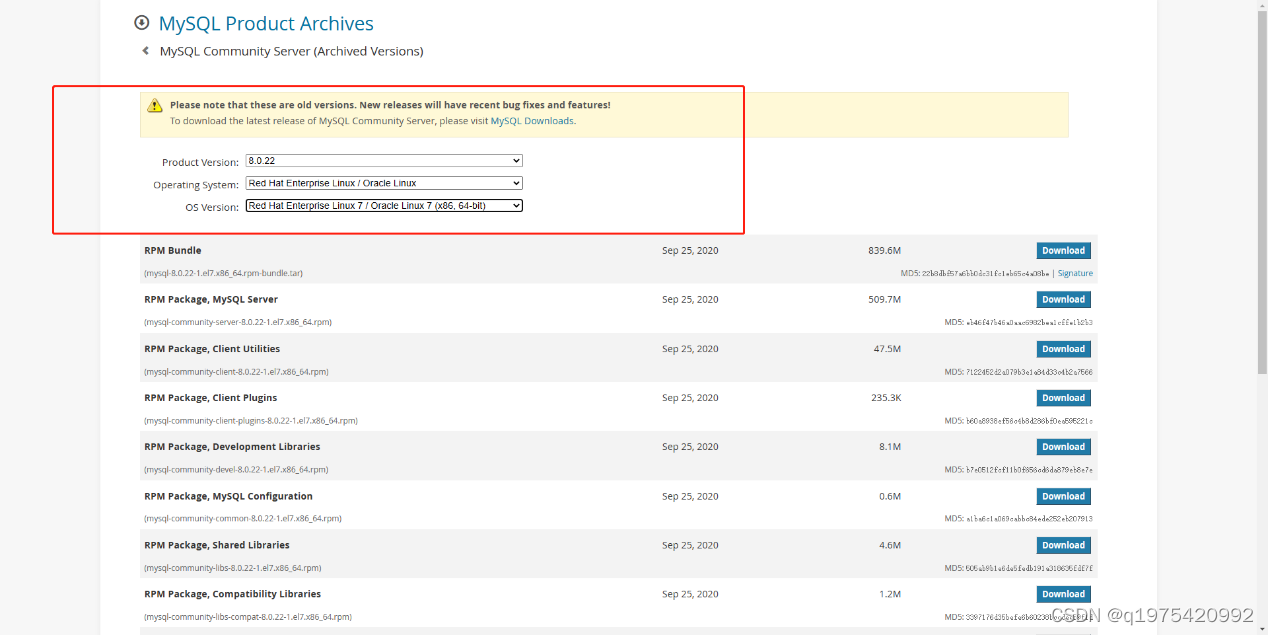Open the Signature link for RPM Bundle
The height and width of the screenshot is (635, 1268).
tap(1075, 273)
